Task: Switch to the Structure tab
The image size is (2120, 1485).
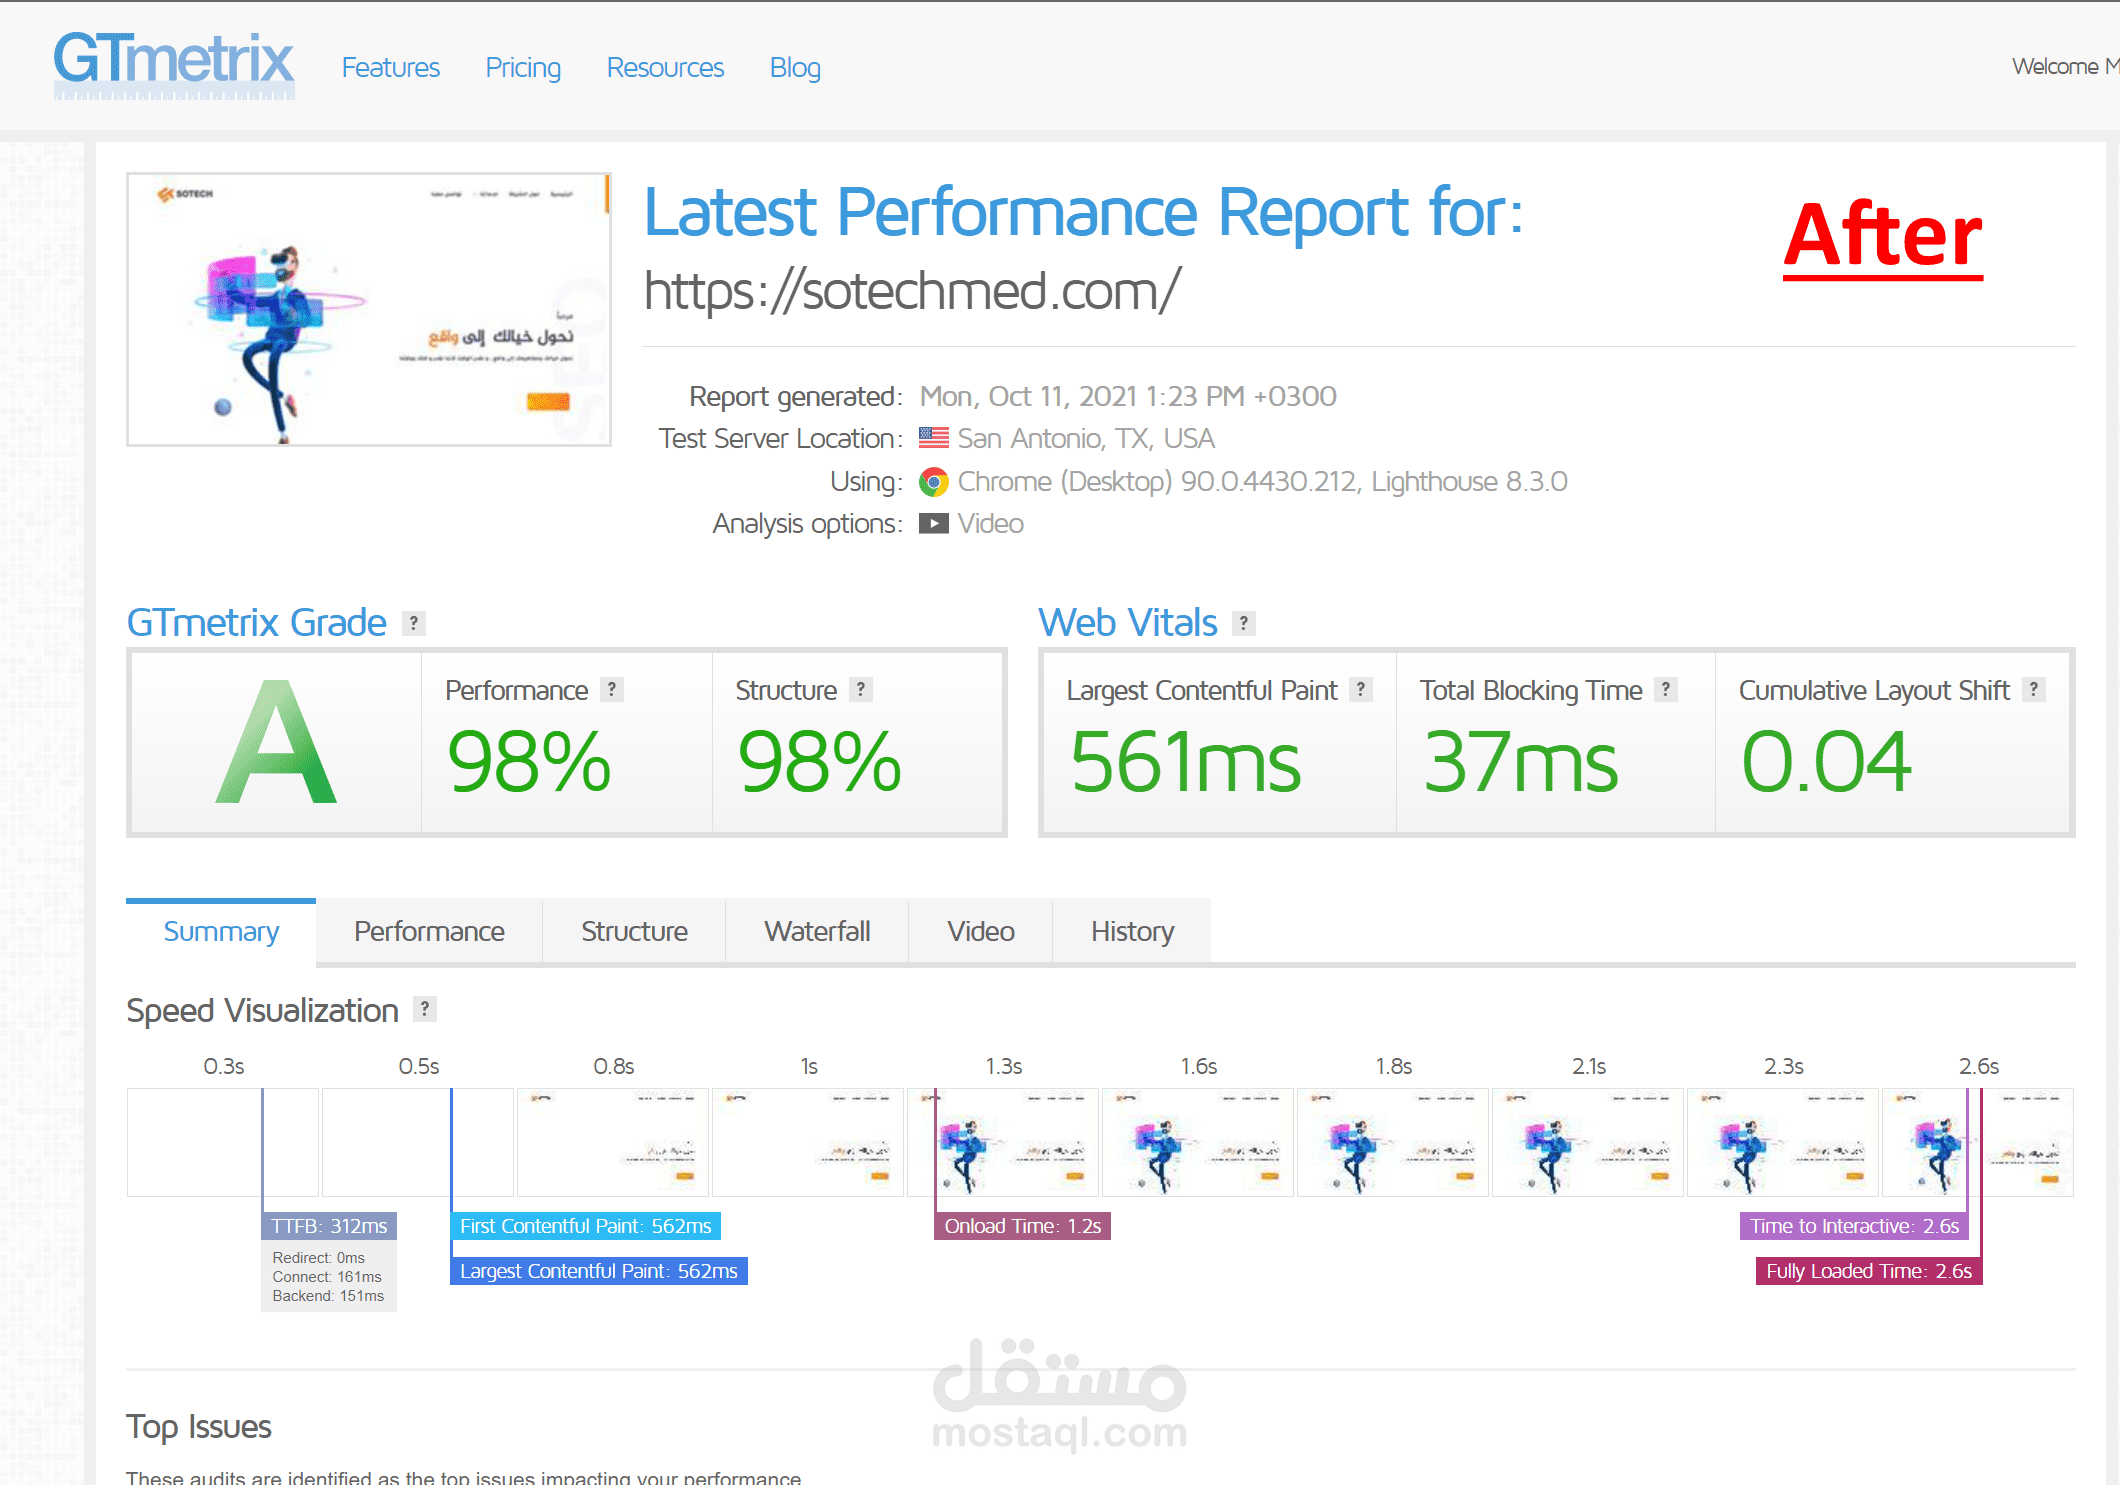Action: [634, 931]
